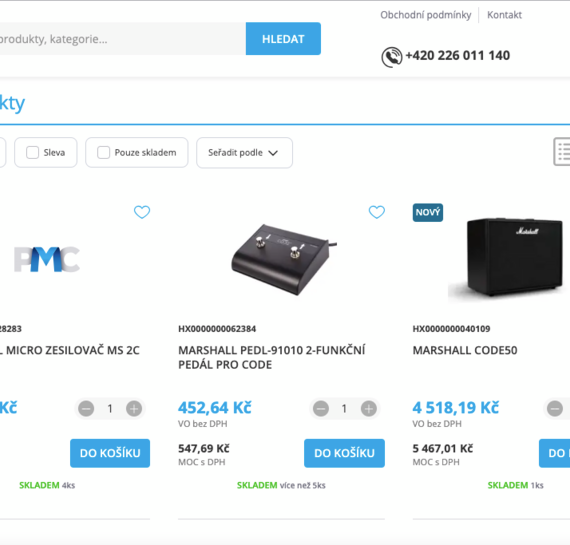The width and height of the screenshot is (570, 545).
Task: Click the phone call icon
Action: pyautogui.click(x=392, y=57)
